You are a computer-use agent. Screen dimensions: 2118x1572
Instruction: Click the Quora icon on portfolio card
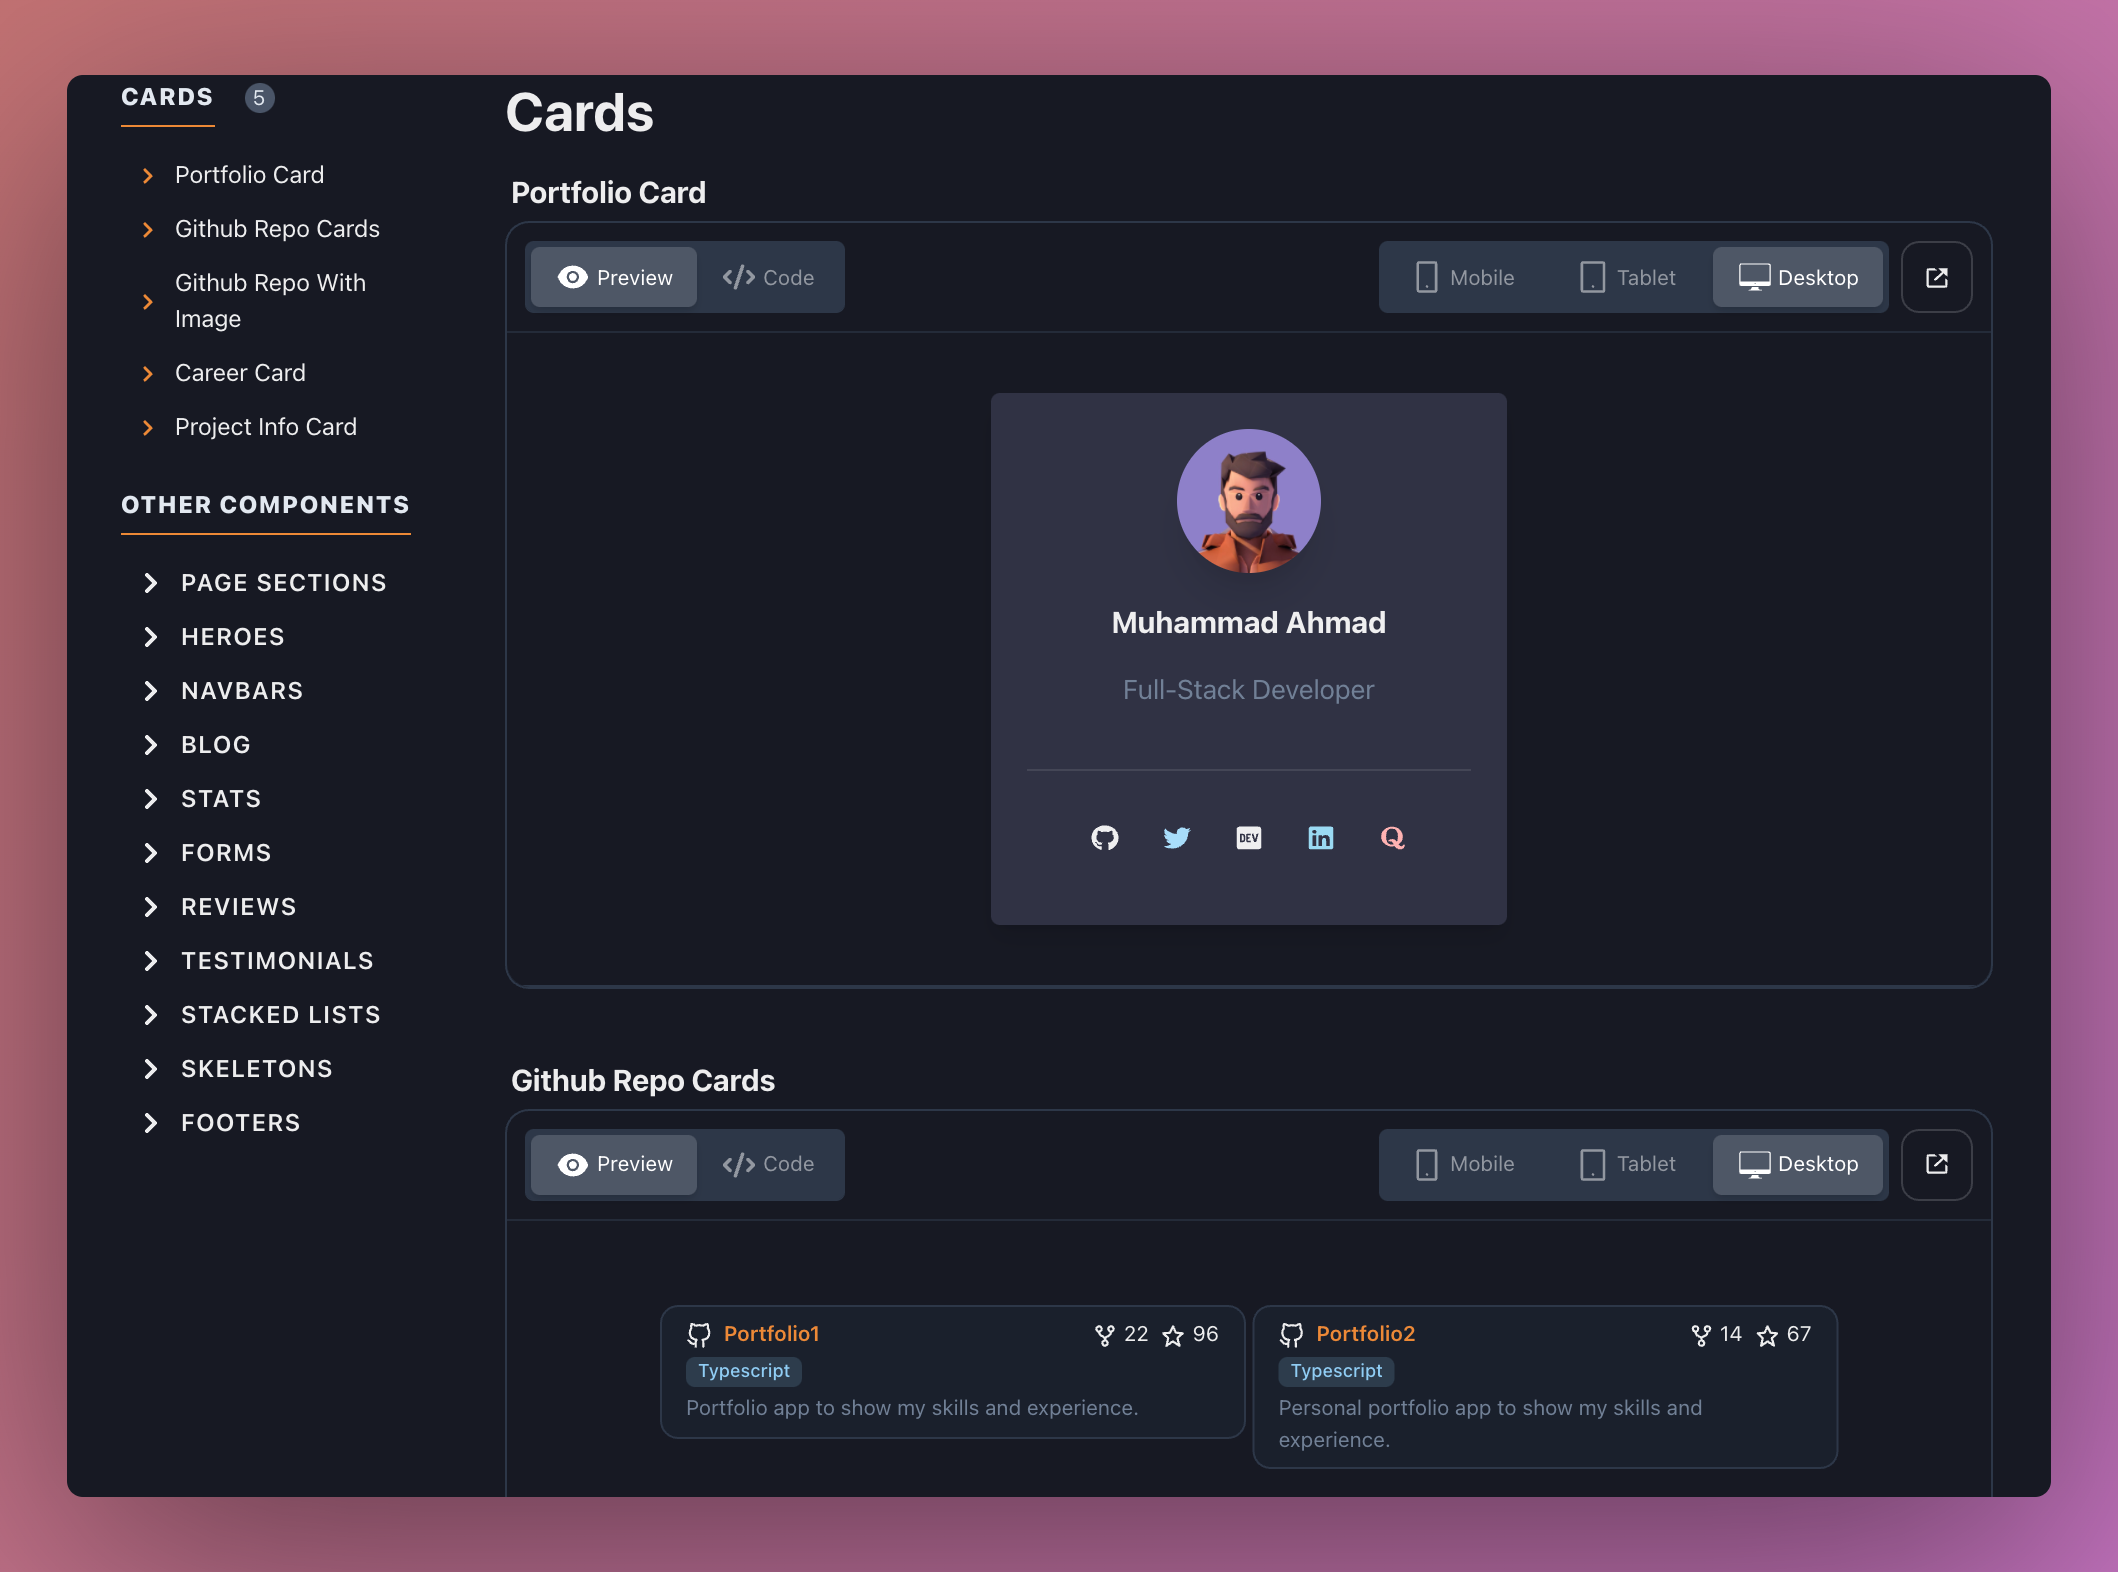pyautogui.click(x=1390, y=837)
